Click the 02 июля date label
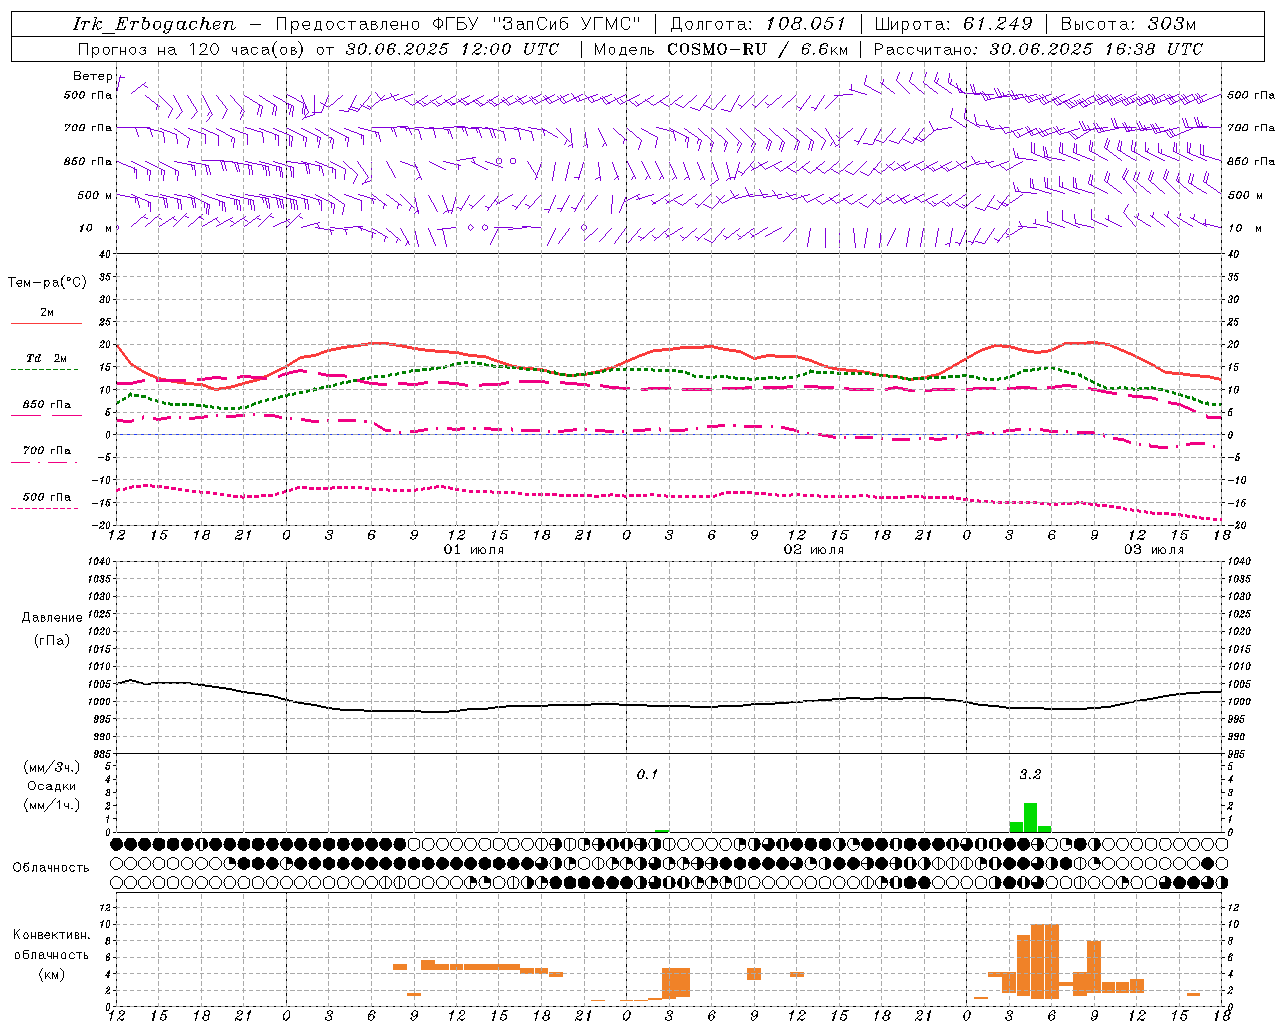Screen dimensions: 1280x1024 coord(814,550)
